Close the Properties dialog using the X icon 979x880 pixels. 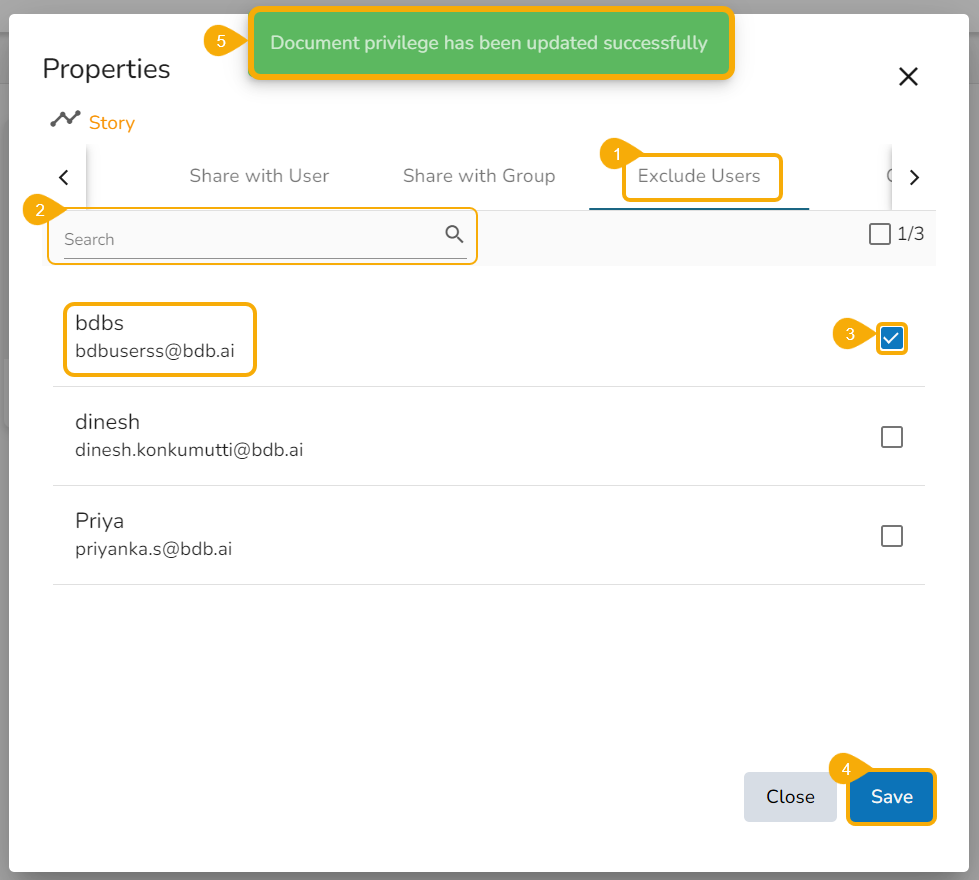coord(908,77)
